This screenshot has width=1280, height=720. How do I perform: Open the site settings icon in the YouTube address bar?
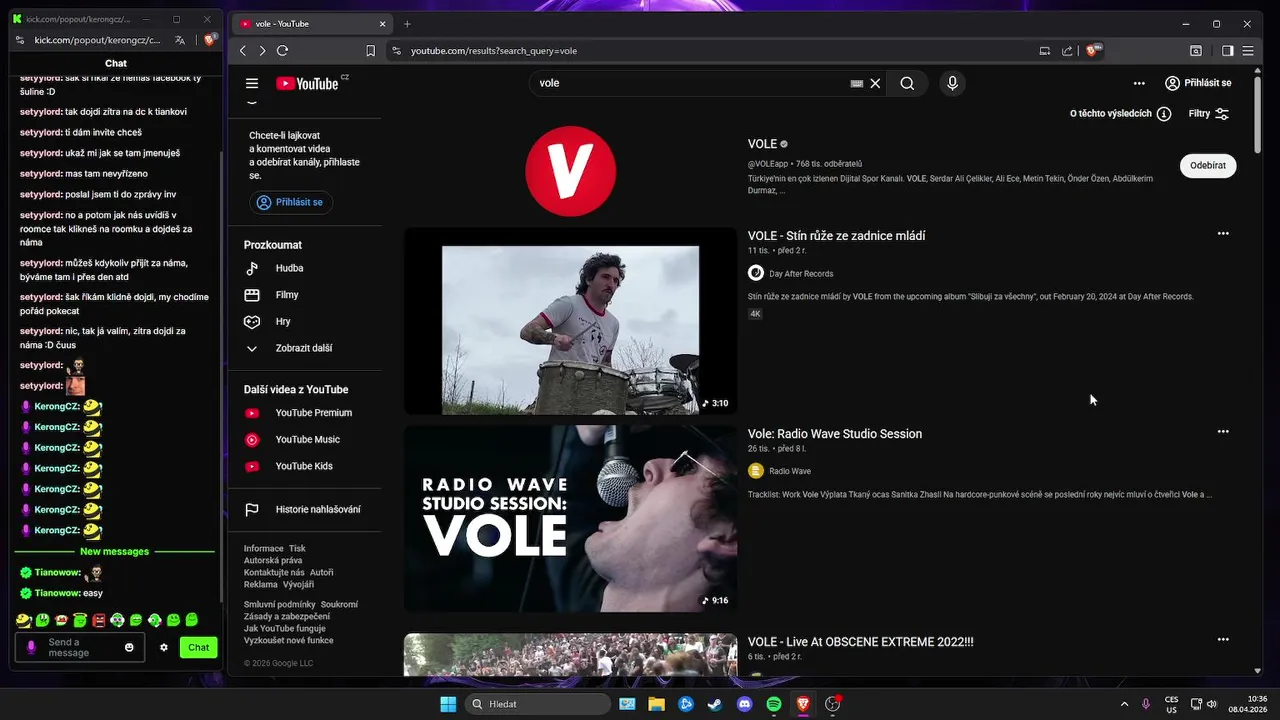coord(396,51)
